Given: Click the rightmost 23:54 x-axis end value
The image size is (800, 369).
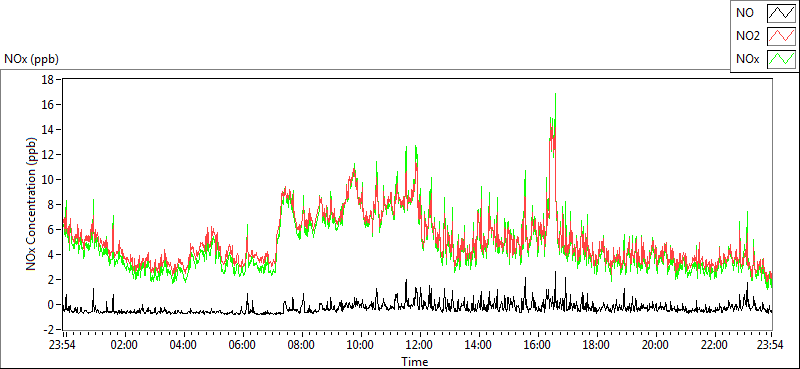Looking at the screenshot, I should (x=771, y=345).
